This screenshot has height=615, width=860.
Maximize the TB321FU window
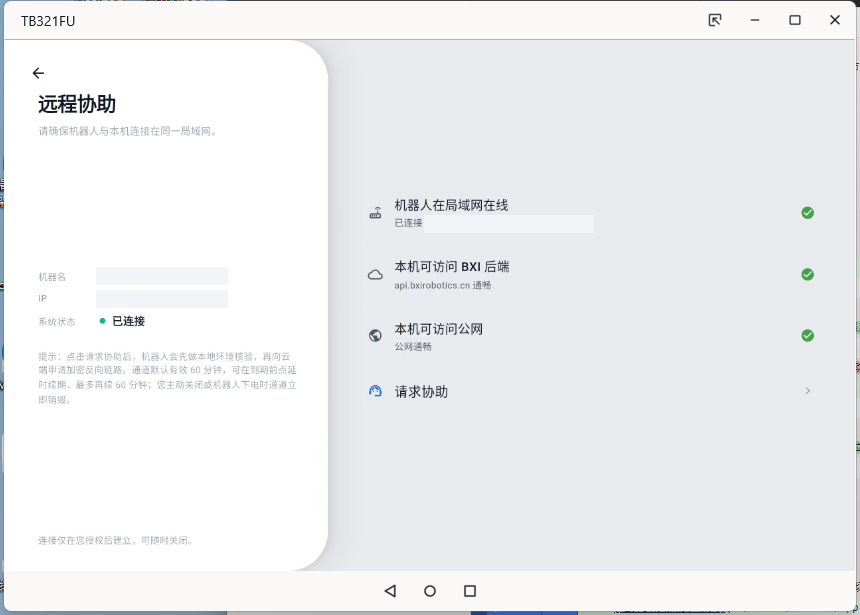pyautogui.click(x=795, y=20)
